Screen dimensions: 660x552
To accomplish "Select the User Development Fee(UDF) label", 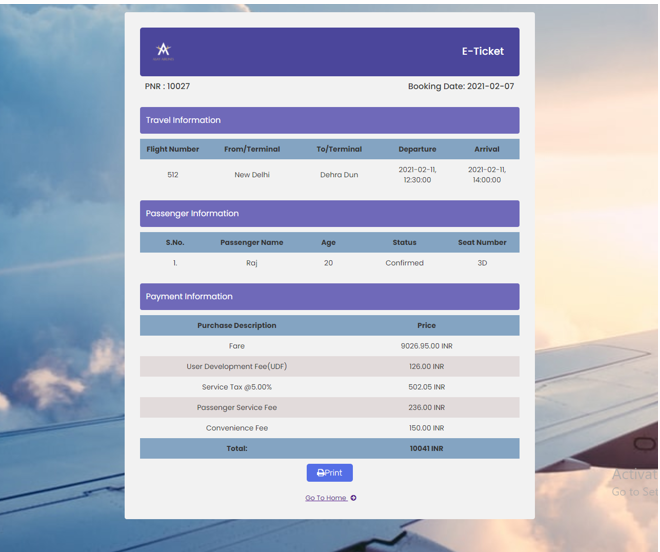I will [x=237, y=366].
